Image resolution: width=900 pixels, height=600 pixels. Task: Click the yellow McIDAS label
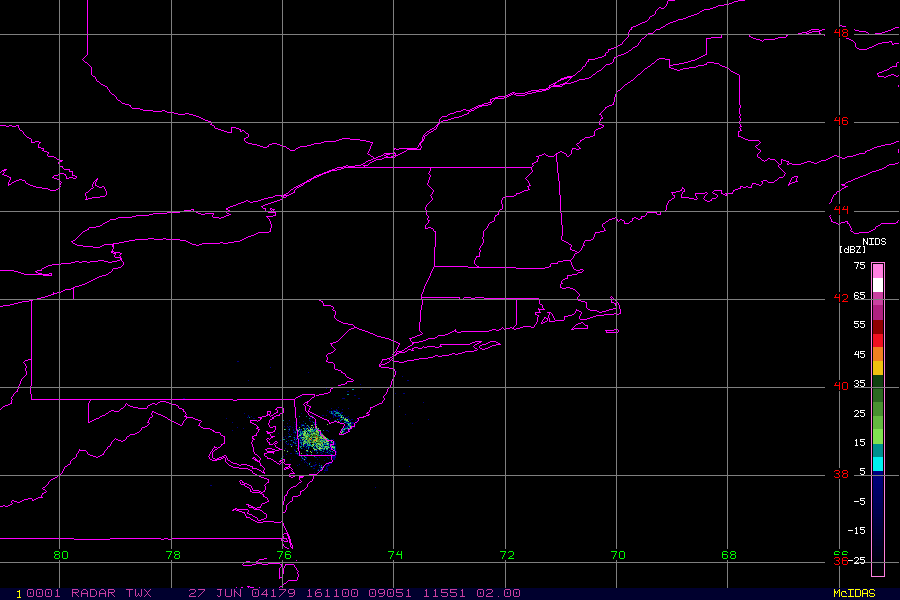click(x=854, y=593)
